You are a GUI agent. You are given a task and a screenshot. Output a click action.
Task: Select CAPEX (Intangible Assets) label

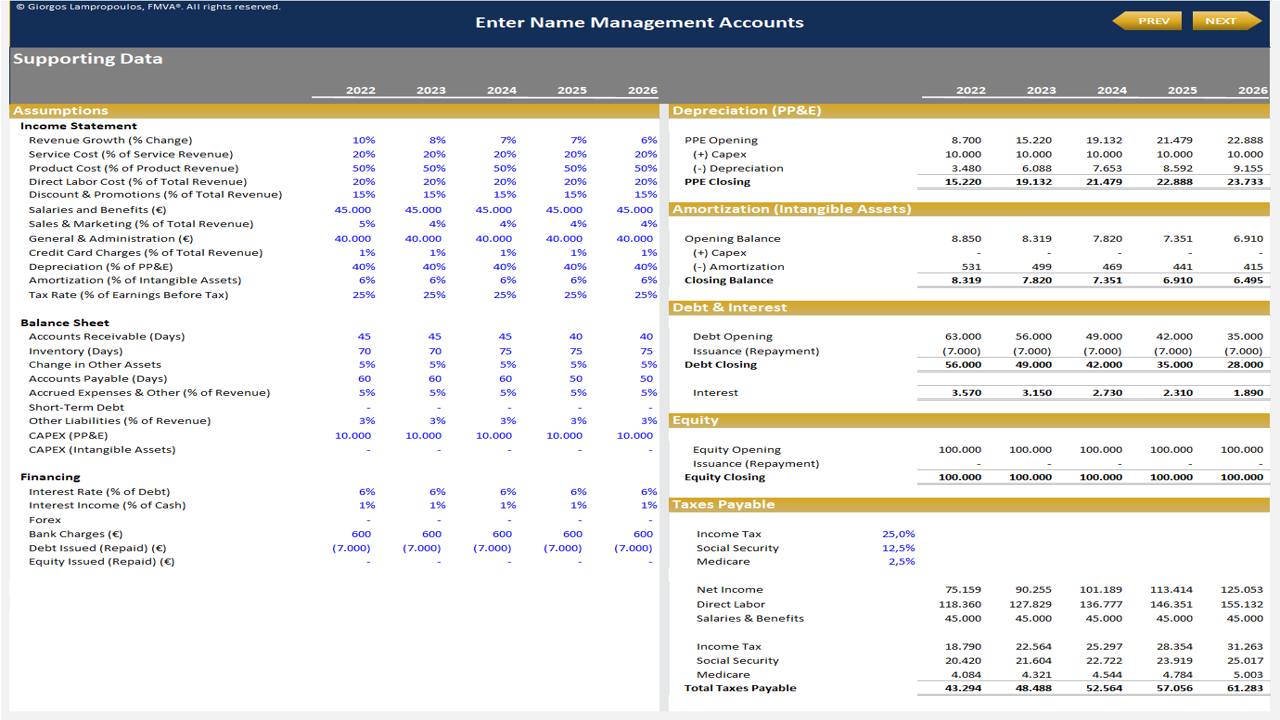(102, 450)
